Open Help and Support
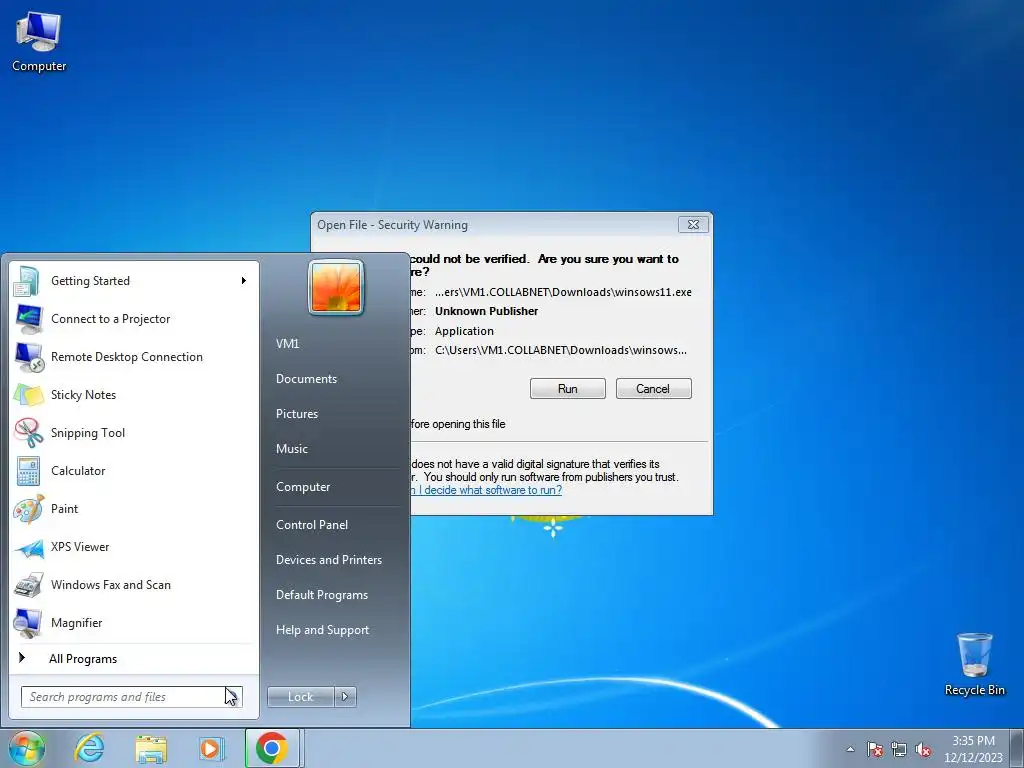This screenshot has height=768, width=1024. 322,630
